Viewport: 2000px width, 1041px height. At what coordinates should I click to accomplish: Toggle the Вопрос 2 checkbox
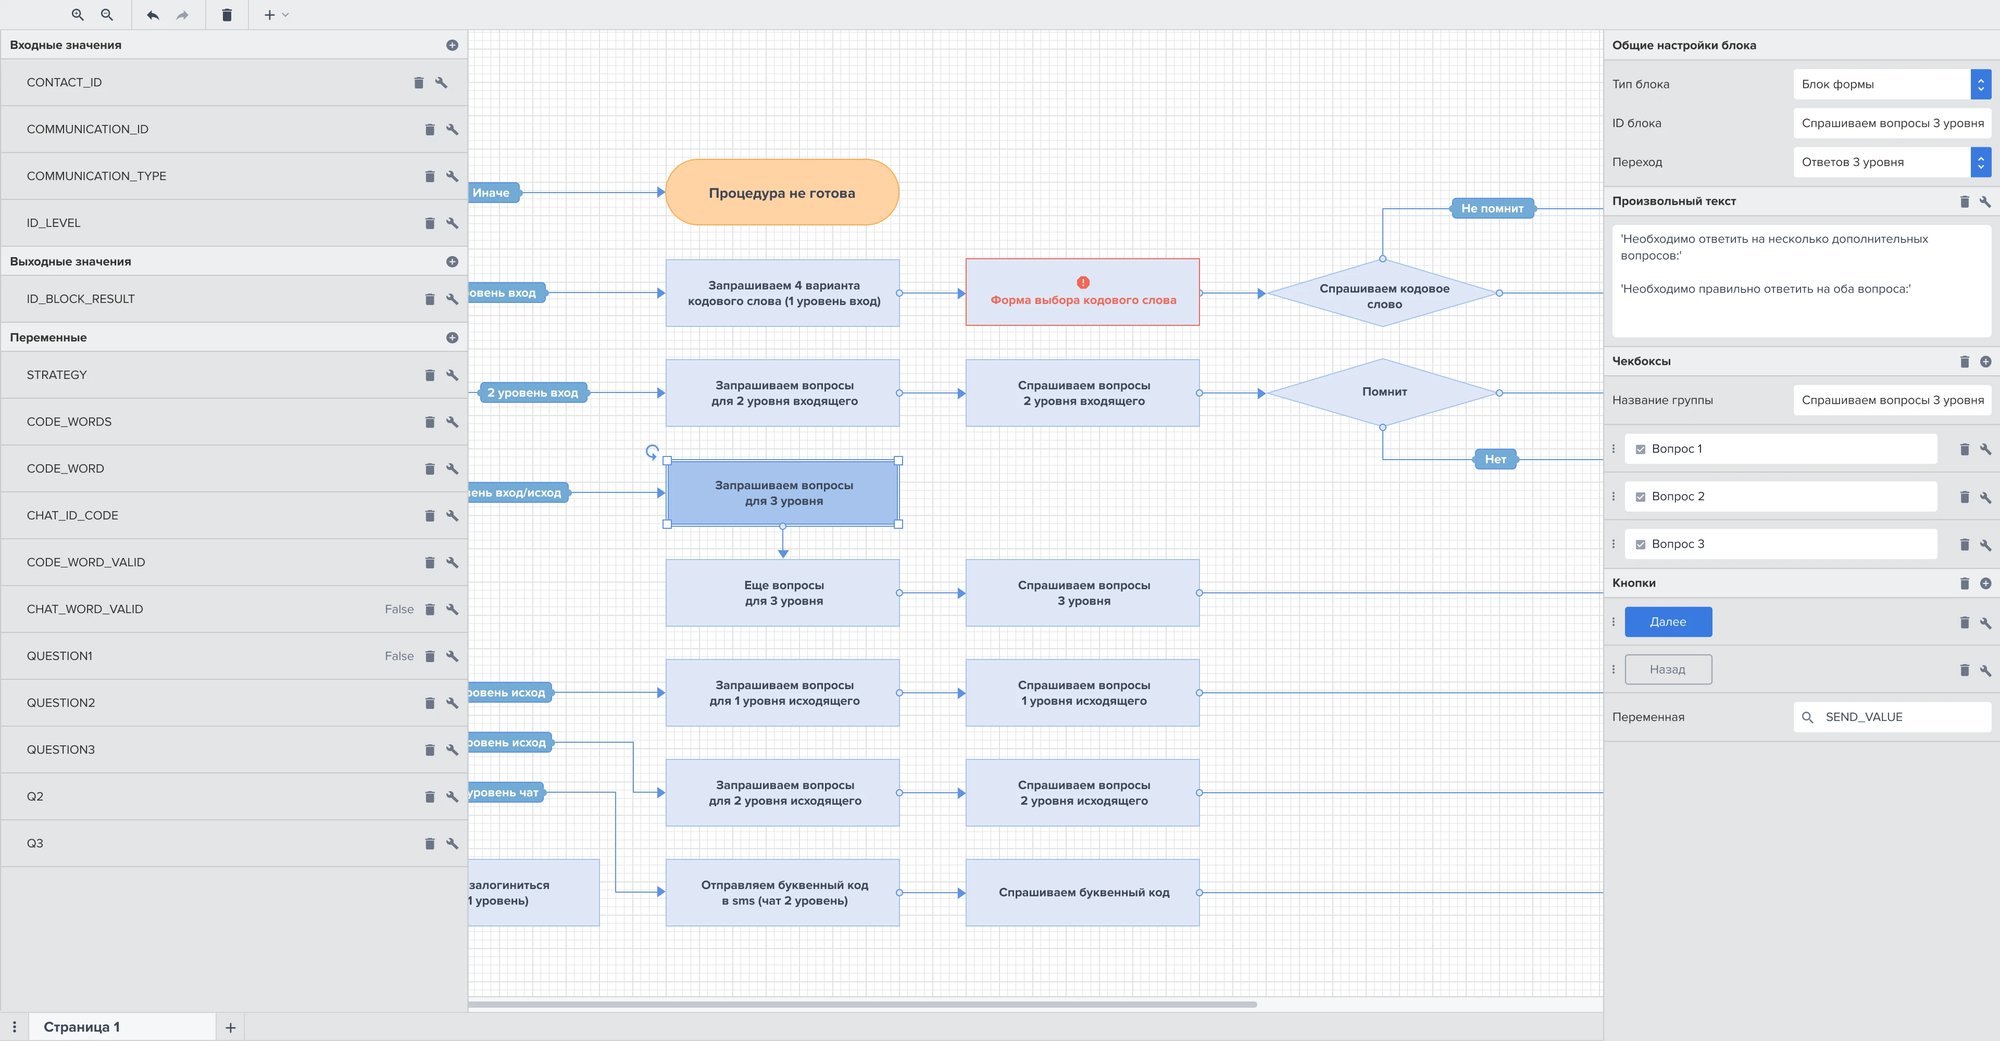click(x=1640, y=497)
